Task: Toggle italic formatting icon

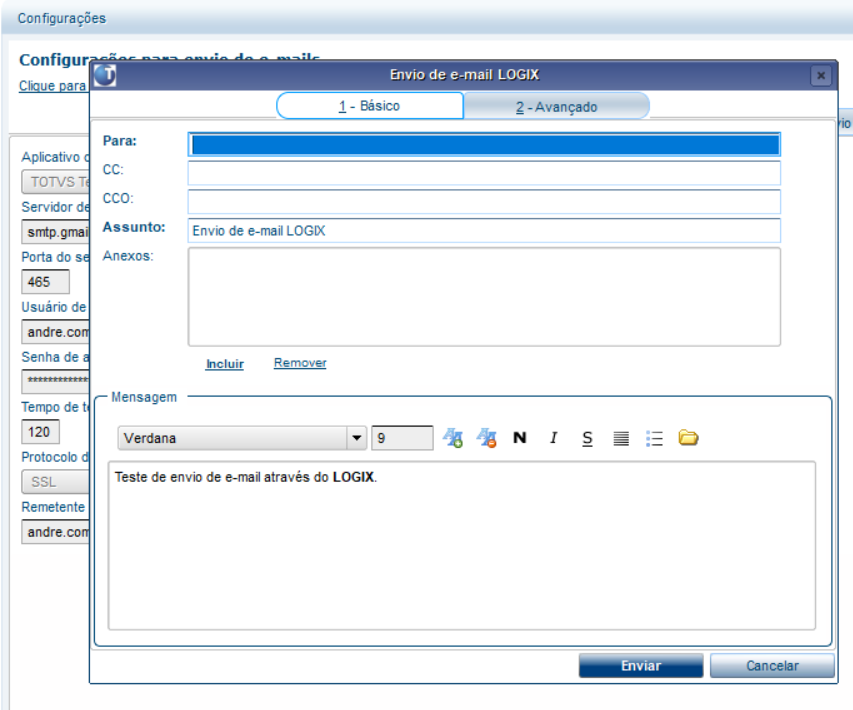Action: point(554,438)
